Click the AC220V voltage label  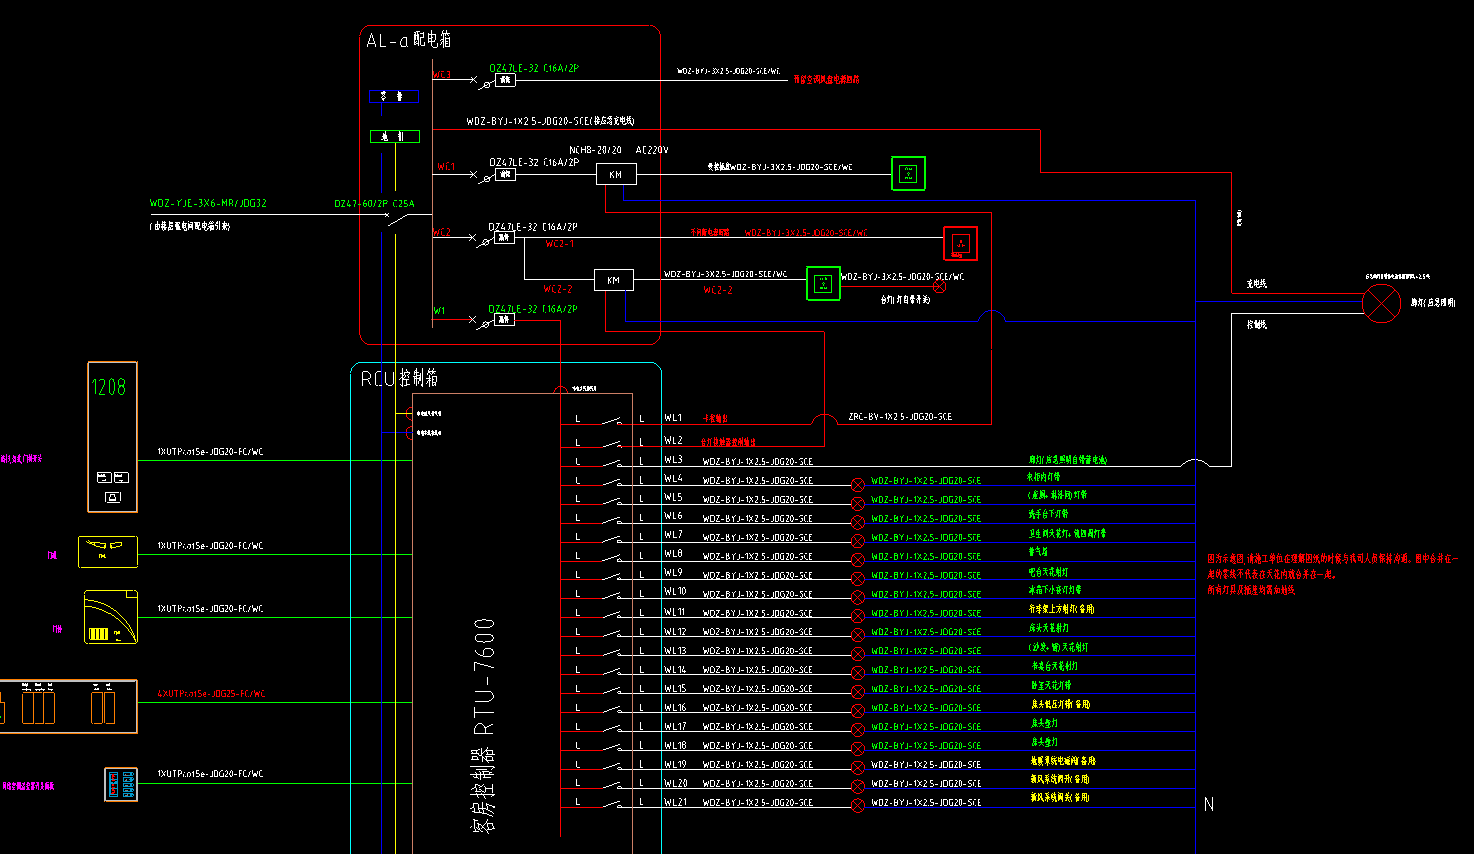pyautogui.click(x=652, y=150)
